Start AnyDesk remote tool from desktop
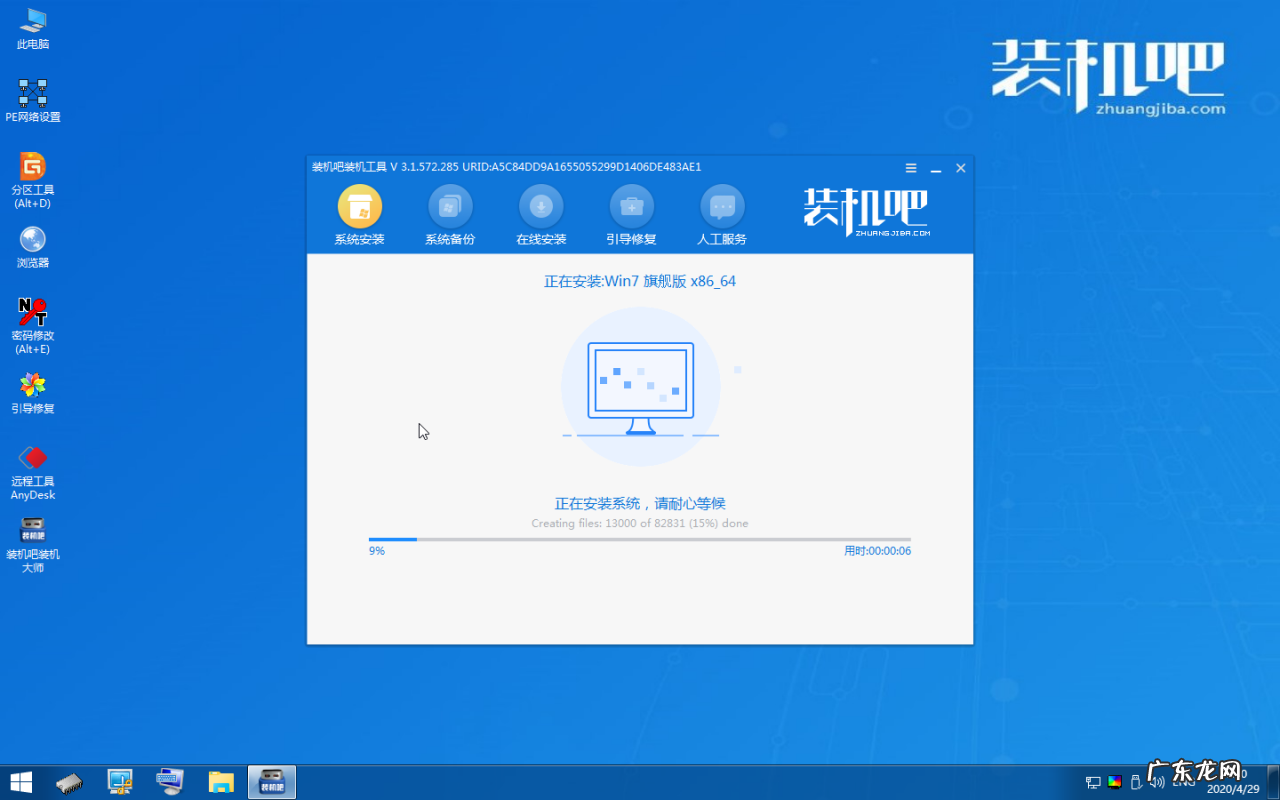The height and width of the screenshot is (800, 1280). point(32,458)
